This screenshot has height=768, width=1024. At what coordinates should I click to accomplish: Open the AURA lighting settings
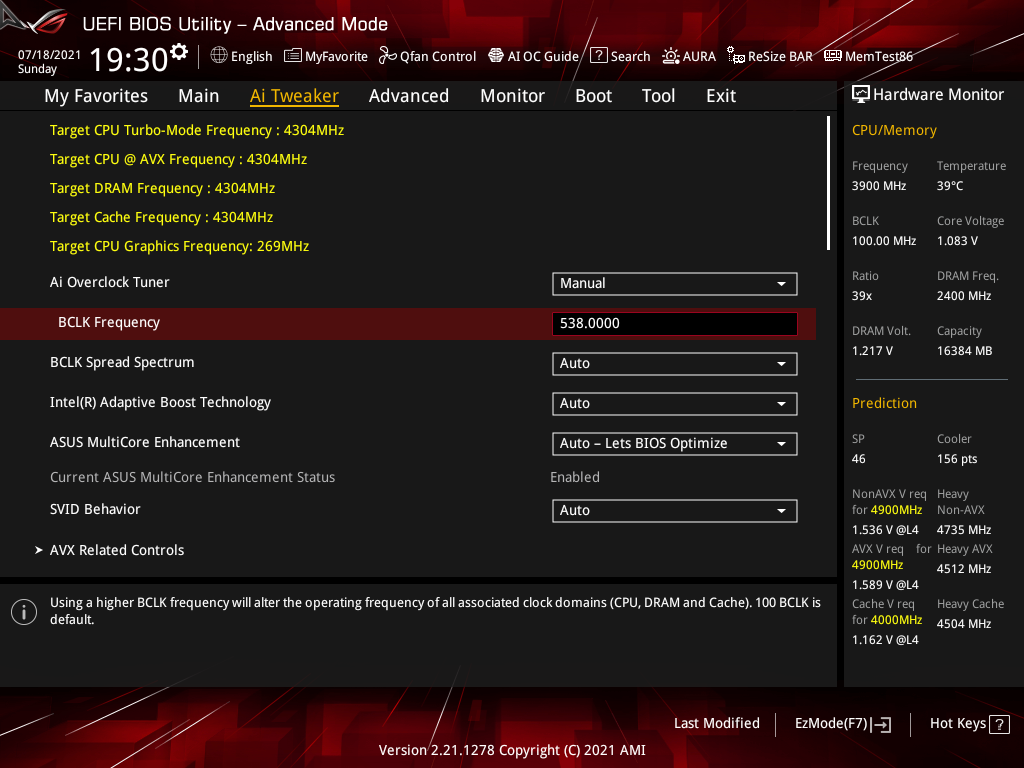click(689, 56)
